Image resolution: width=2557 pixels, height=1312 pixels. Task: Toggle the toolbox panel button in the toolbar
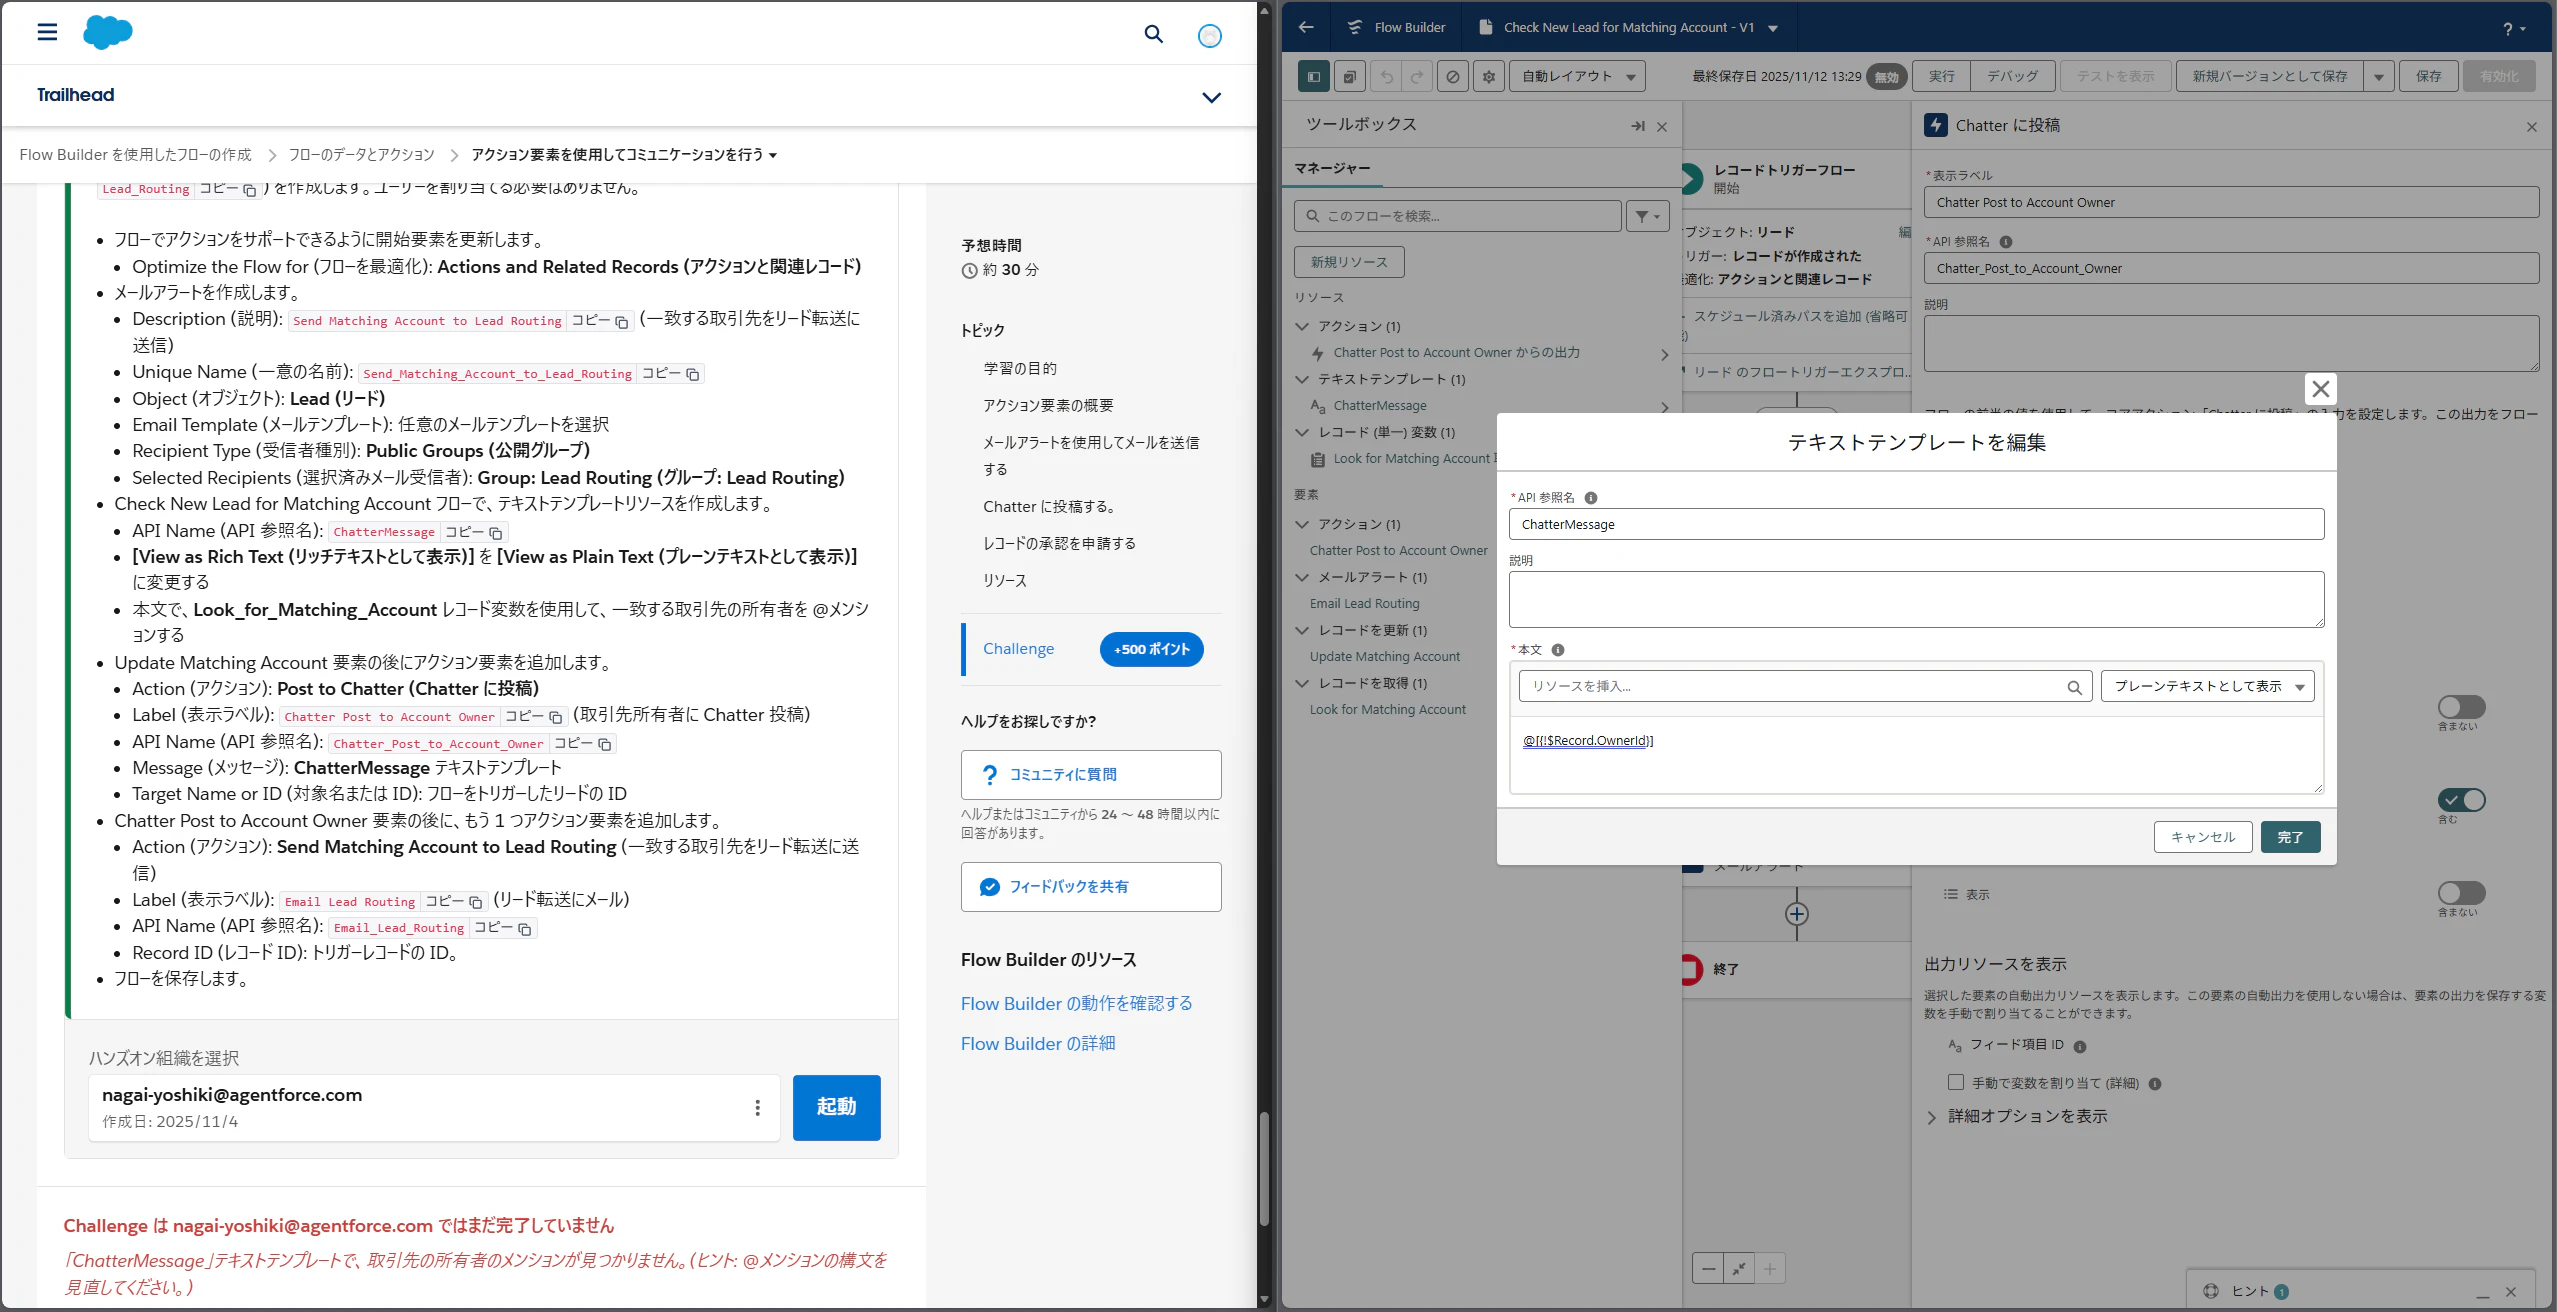pos(1314,76)
